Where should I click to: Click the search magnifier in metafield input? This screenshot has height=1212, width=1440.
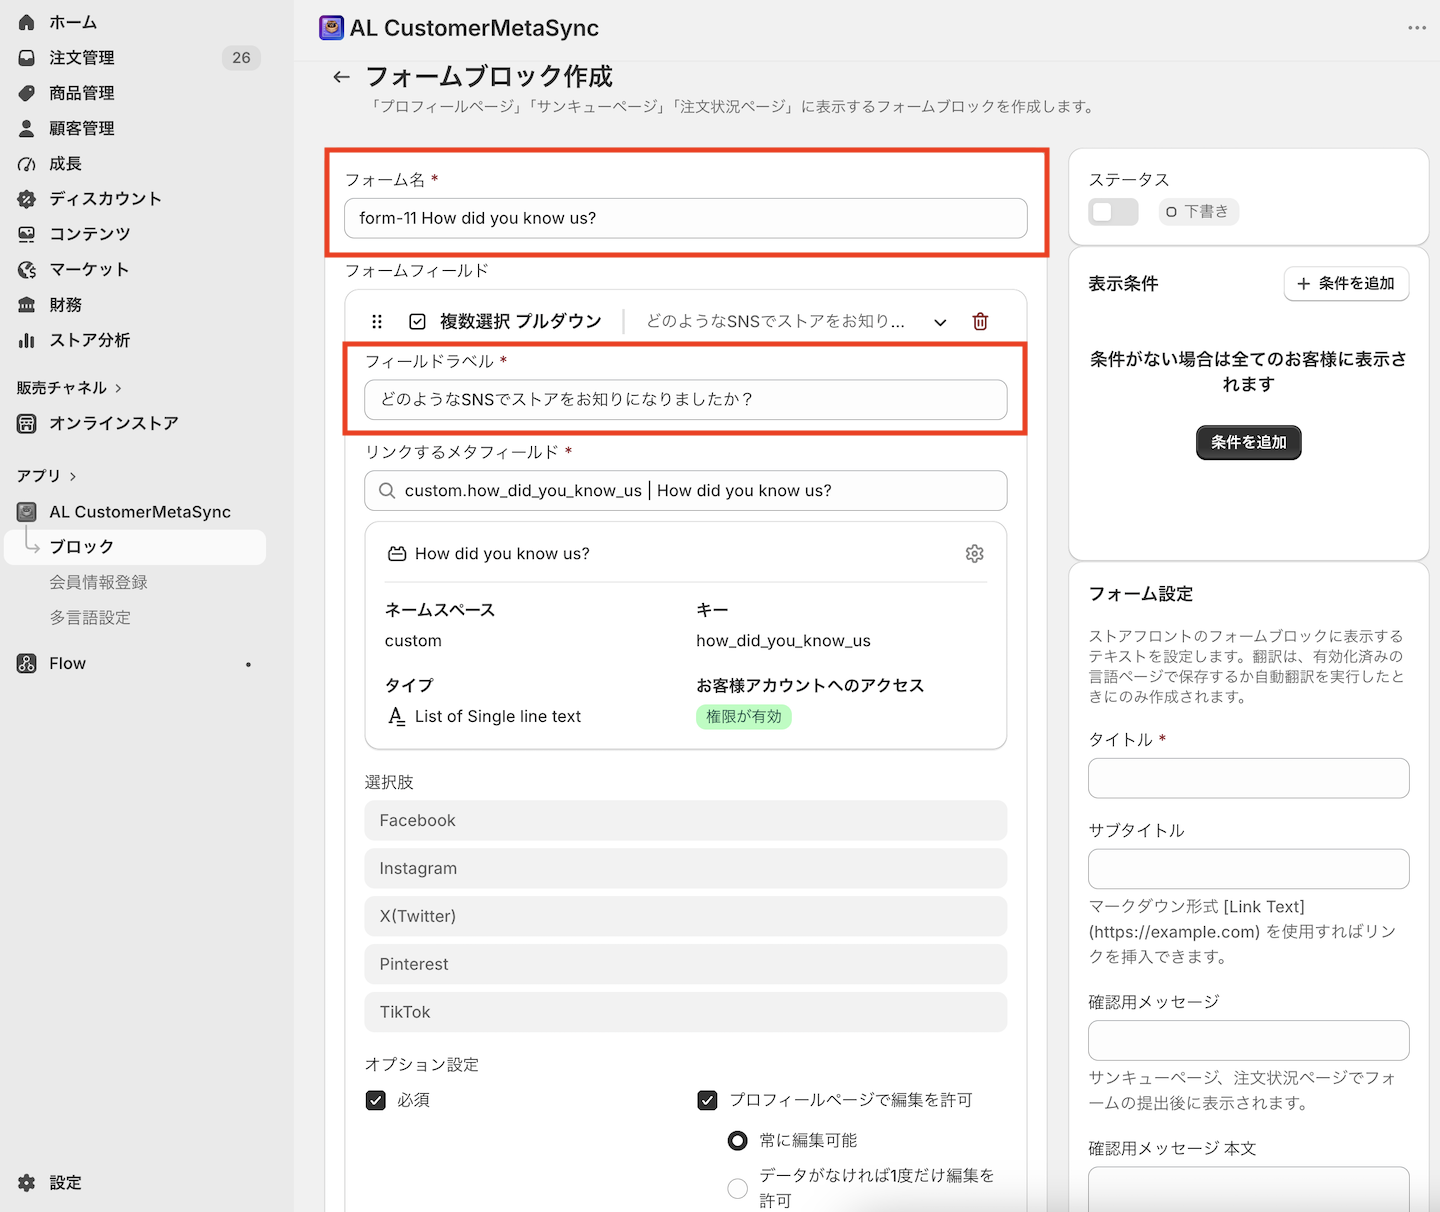click(x=387, y=490)
